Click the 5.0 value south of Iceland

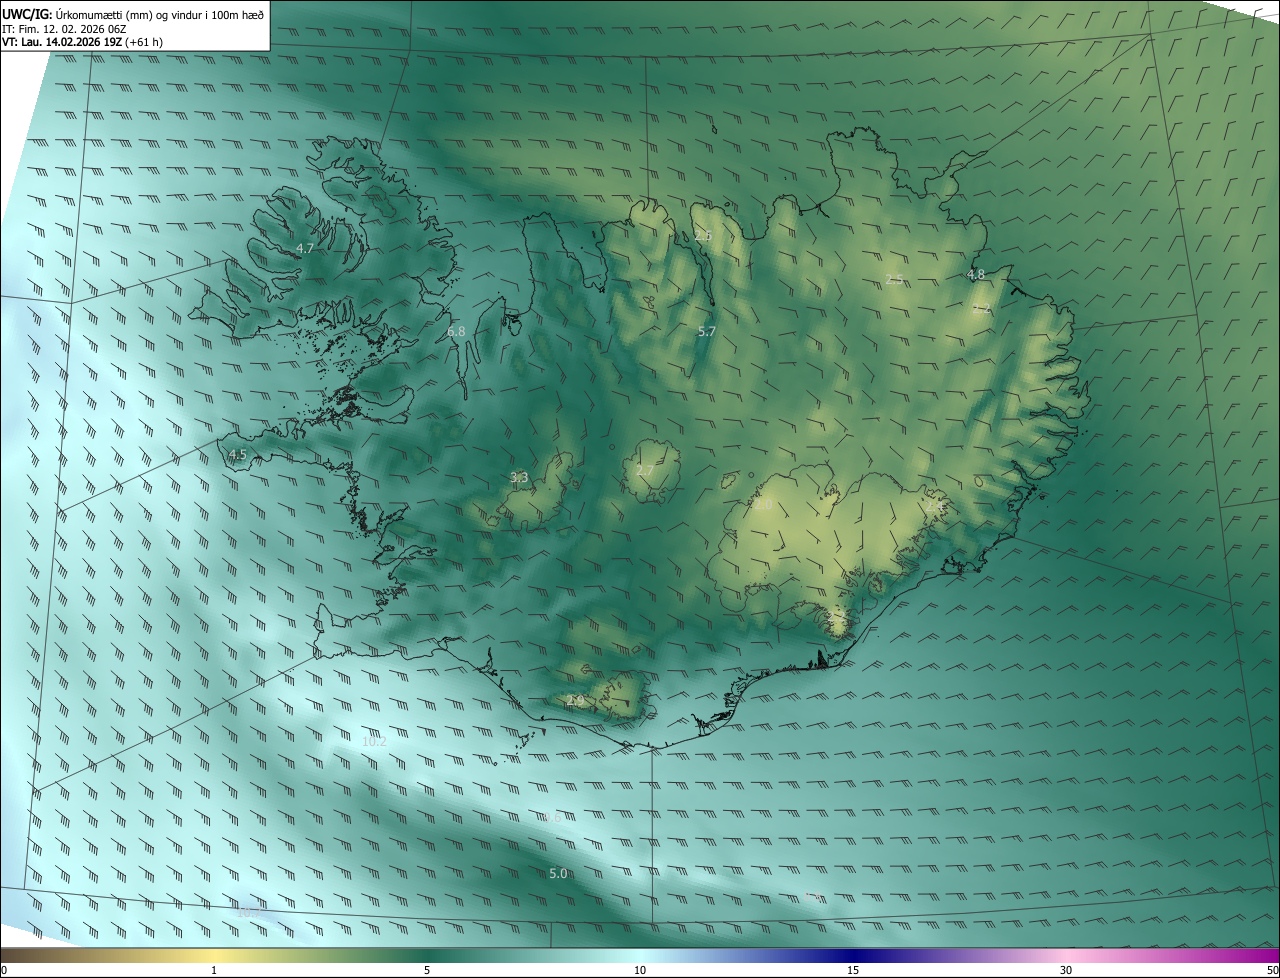[558, 873]
